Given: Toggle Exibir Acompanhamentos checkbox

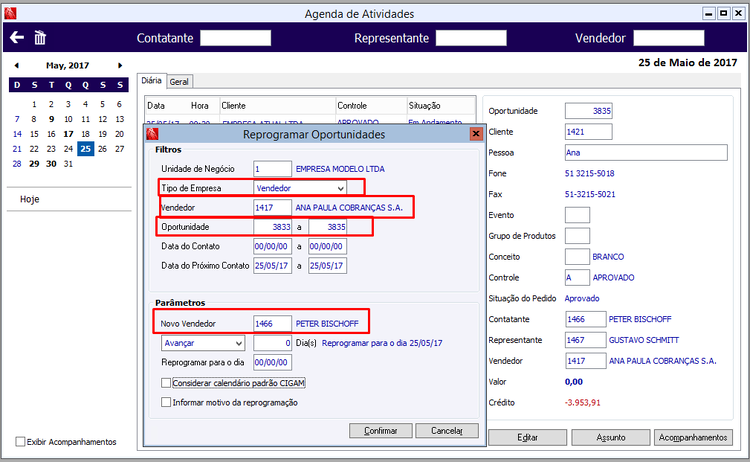Looking at the screenshot, I should (x=20, y=441).
